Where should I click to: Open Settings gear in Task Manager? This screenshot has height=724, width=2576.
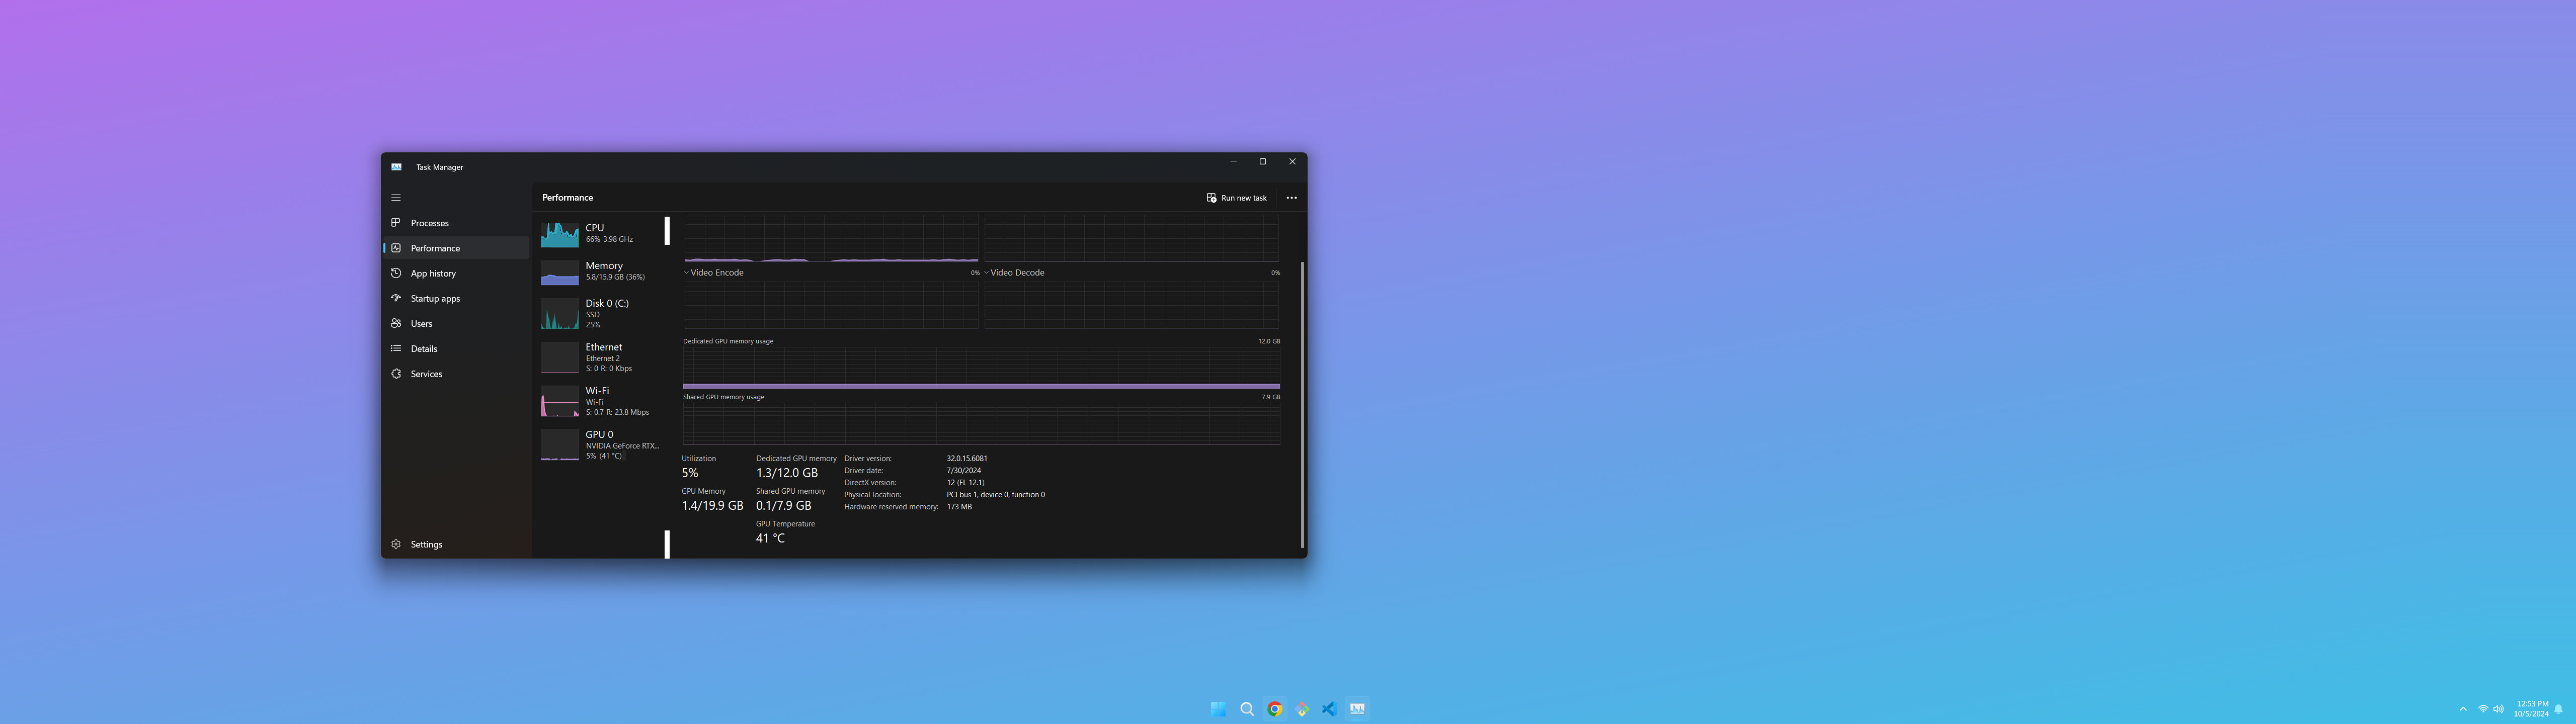pos(396,544)
